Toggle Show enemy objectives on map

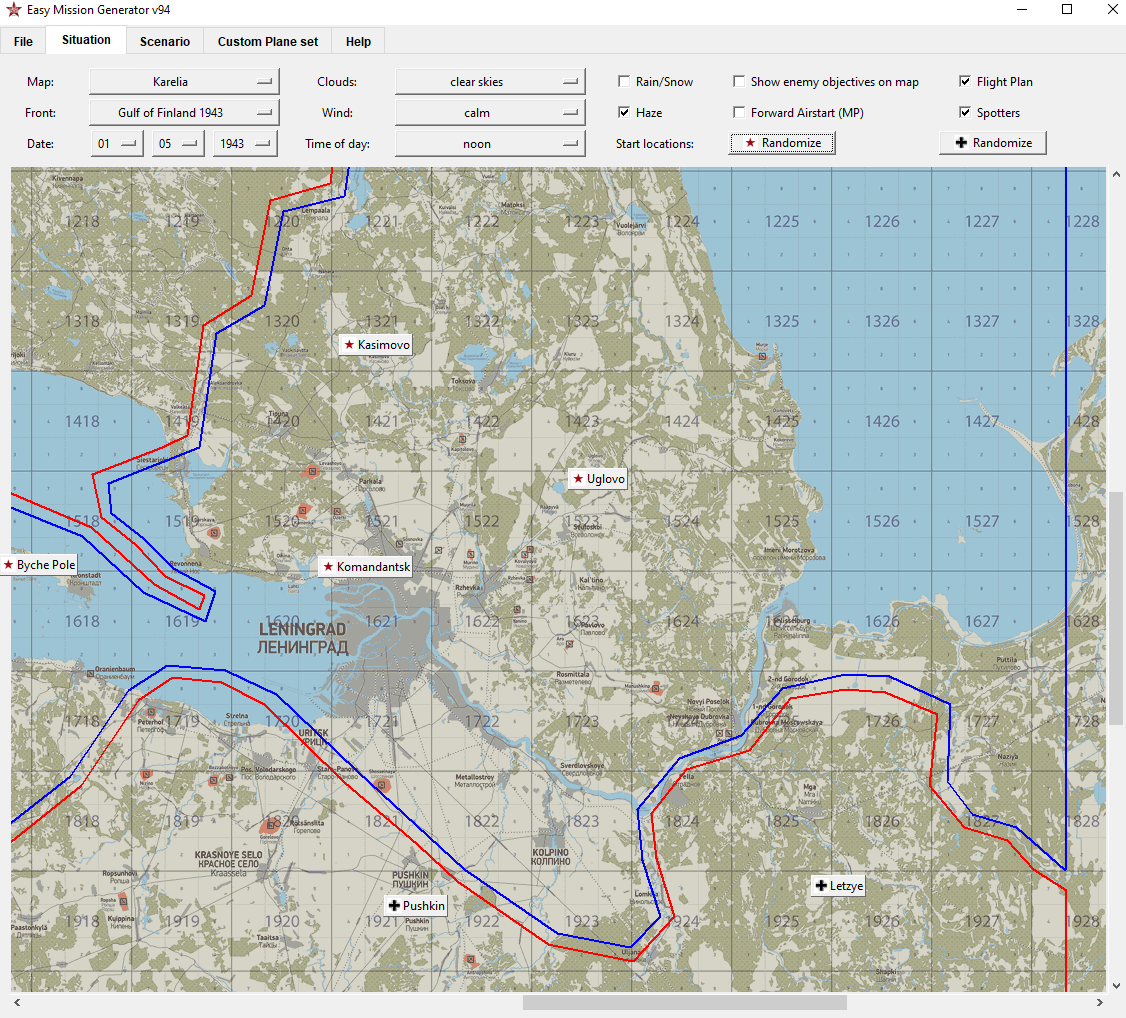(x=740, y=82)
